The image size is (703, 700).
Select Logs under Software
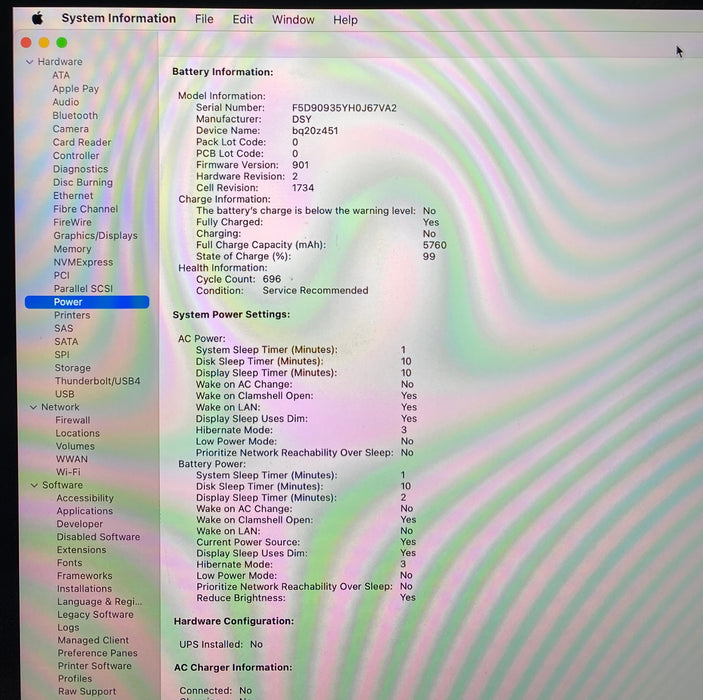tap(68, 628)
